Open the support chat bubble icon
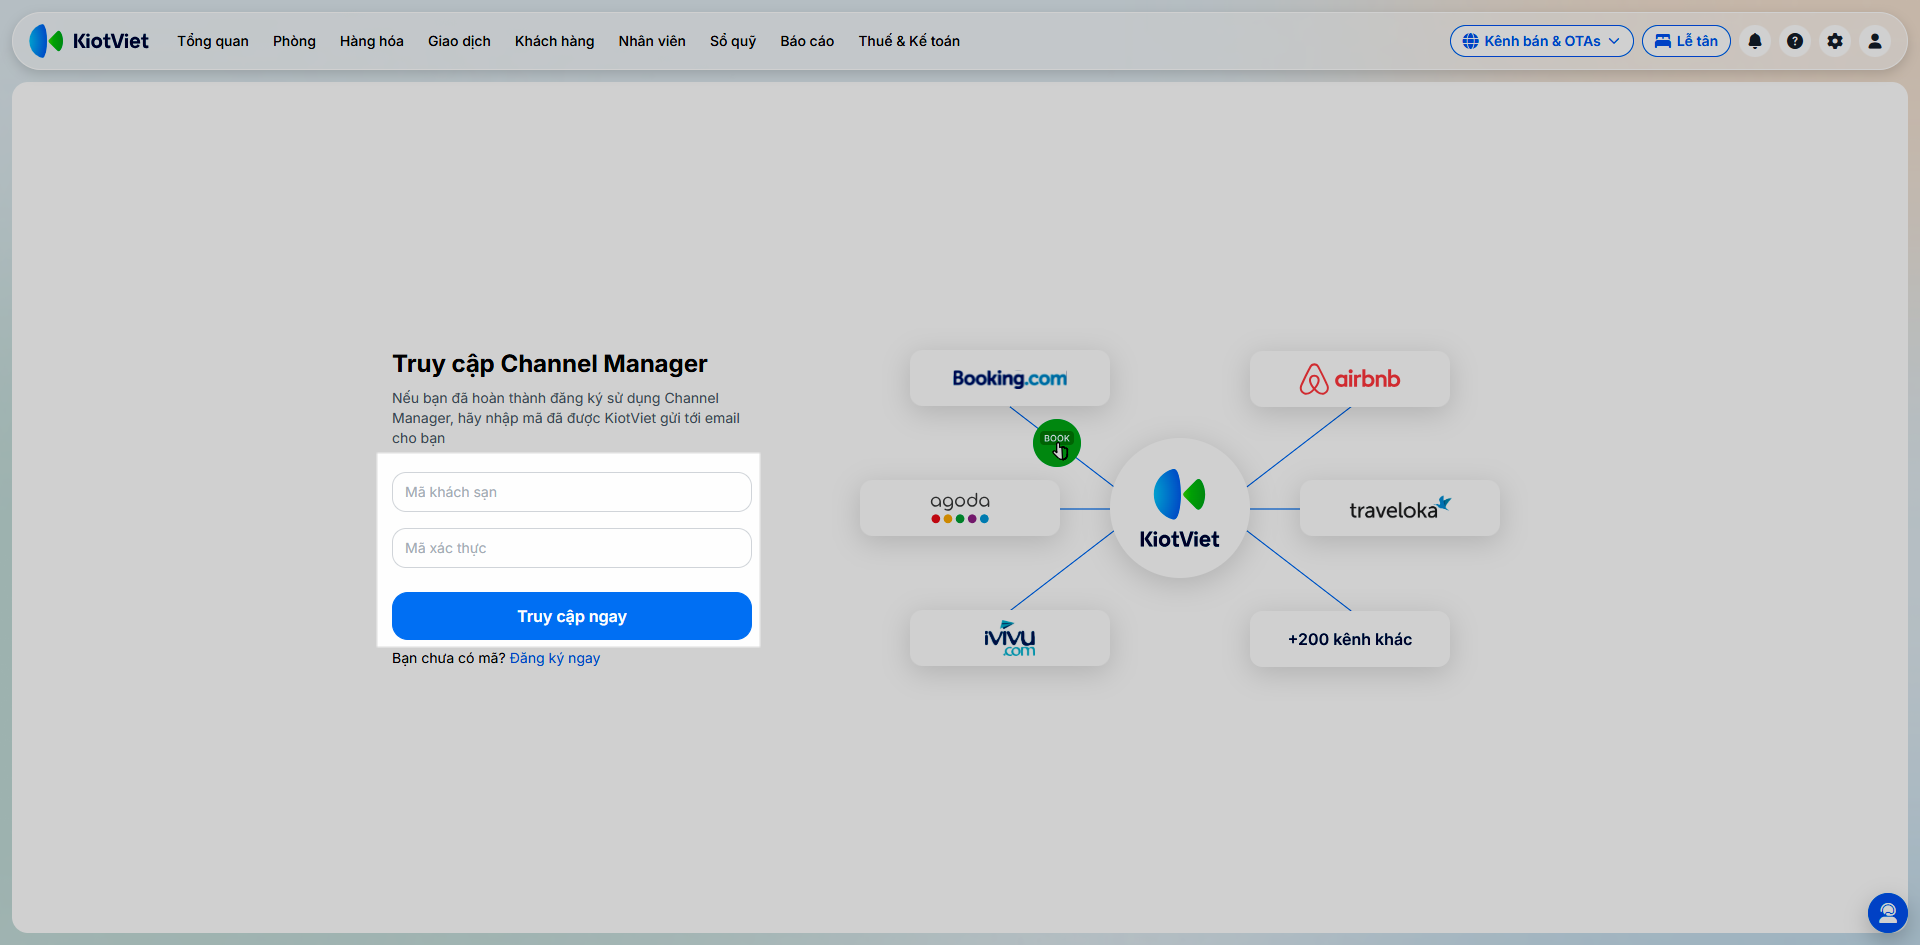Image resolution: width=1920 pixels, height=945 pixels. [1888, 913]
